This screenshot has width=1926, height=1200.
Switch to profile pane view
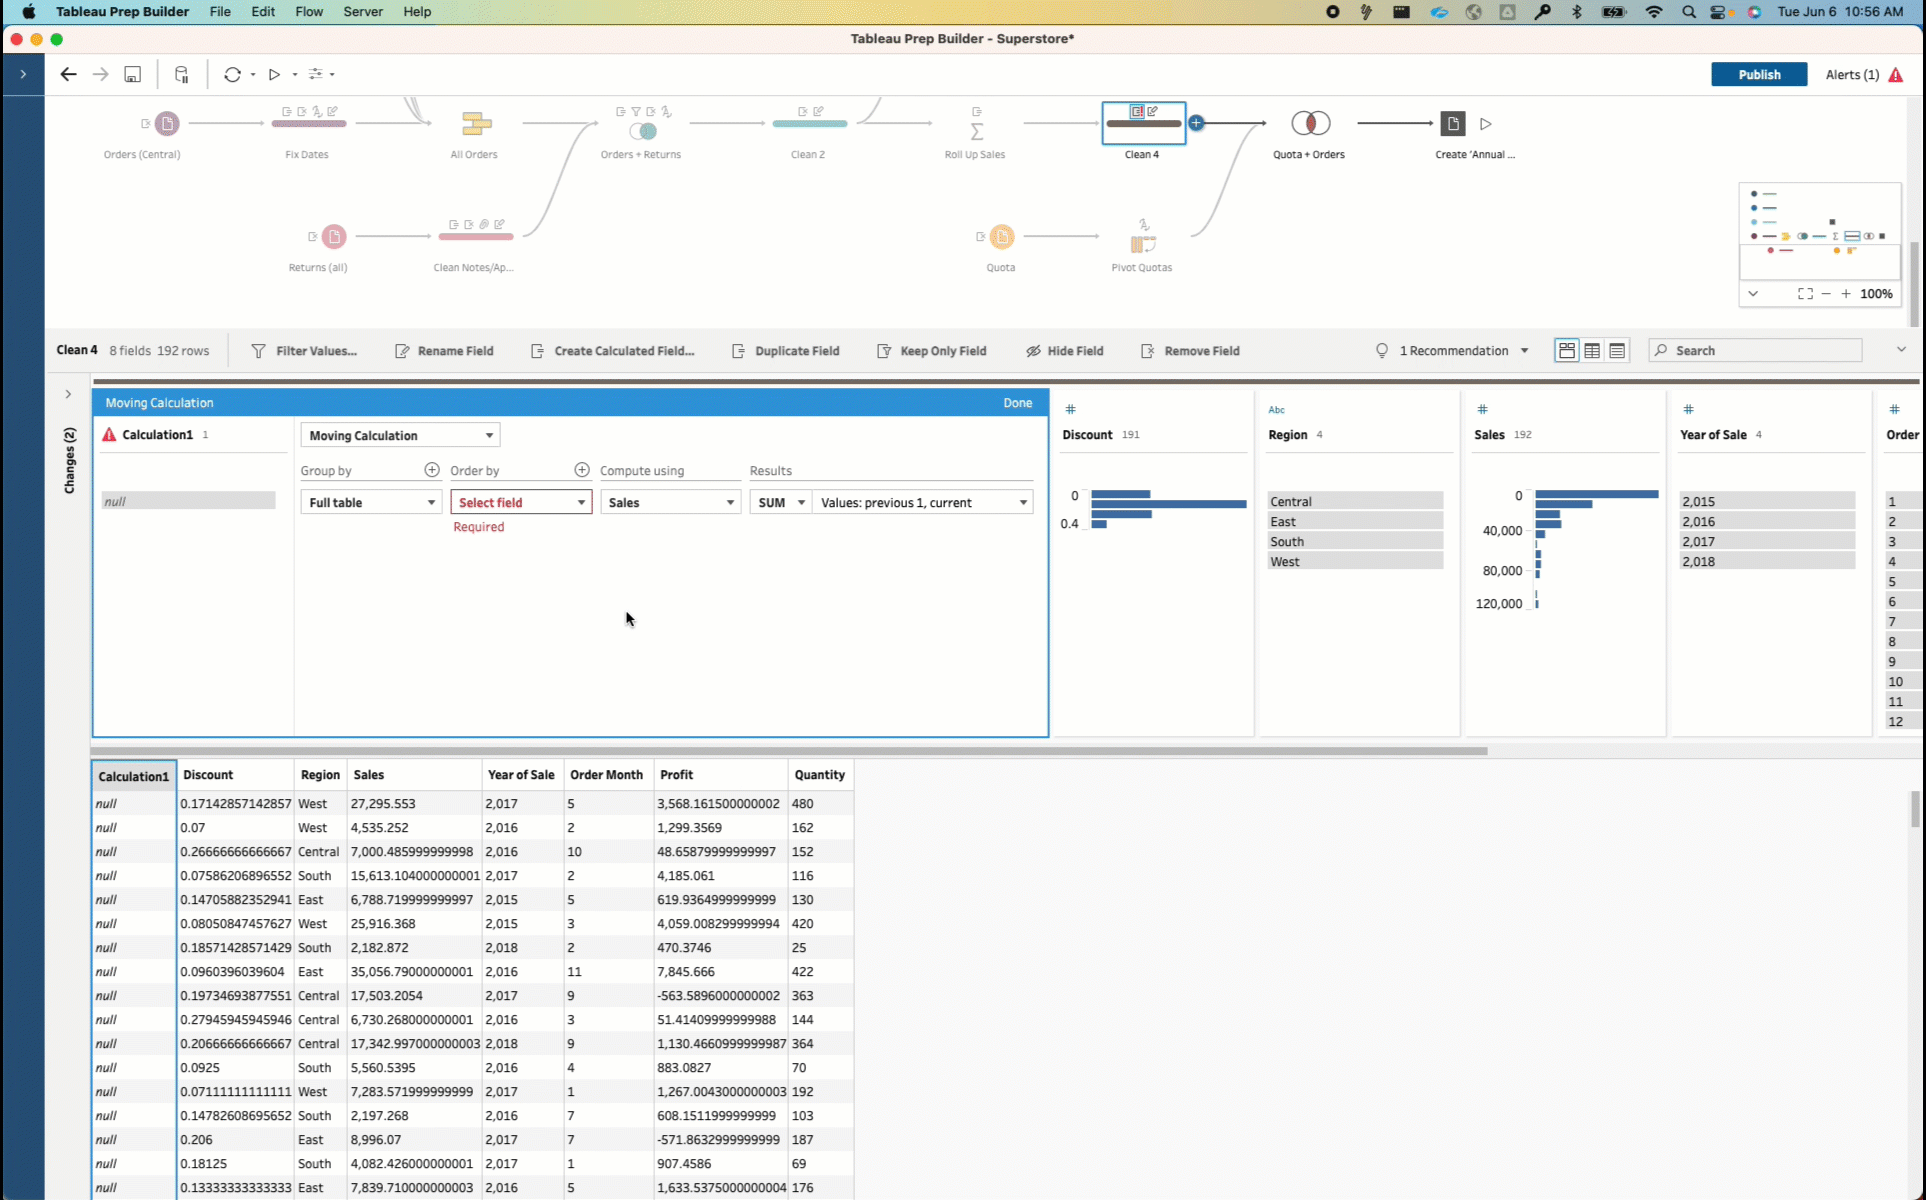click(x=1566, y=351)
